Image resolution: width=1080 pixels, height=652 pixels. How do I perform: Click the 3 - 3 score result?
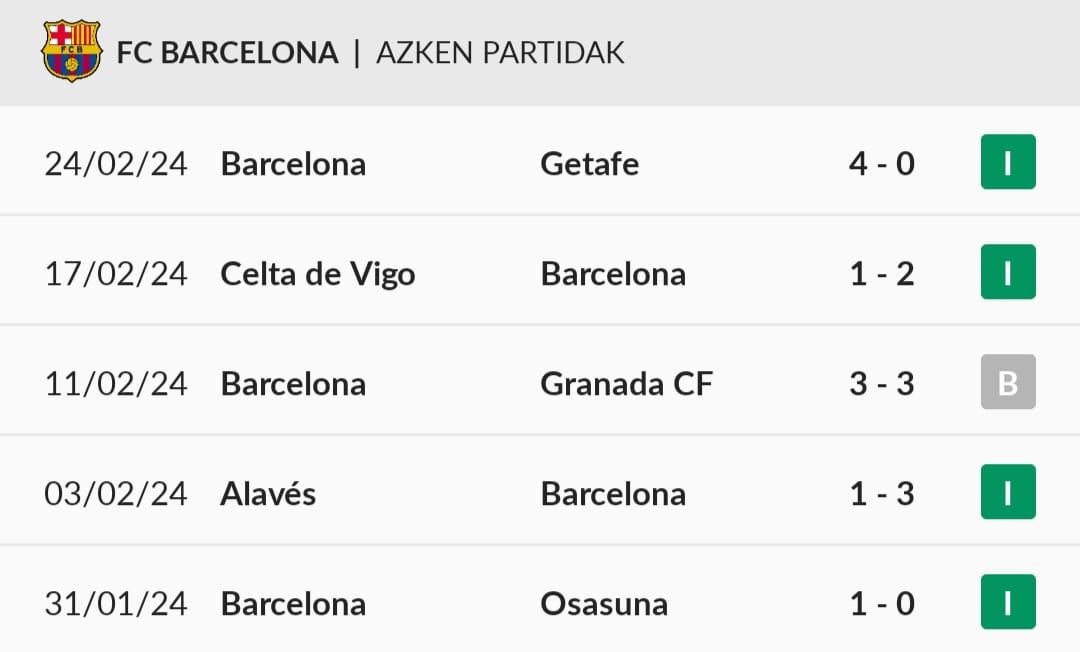tap(882, 384)
